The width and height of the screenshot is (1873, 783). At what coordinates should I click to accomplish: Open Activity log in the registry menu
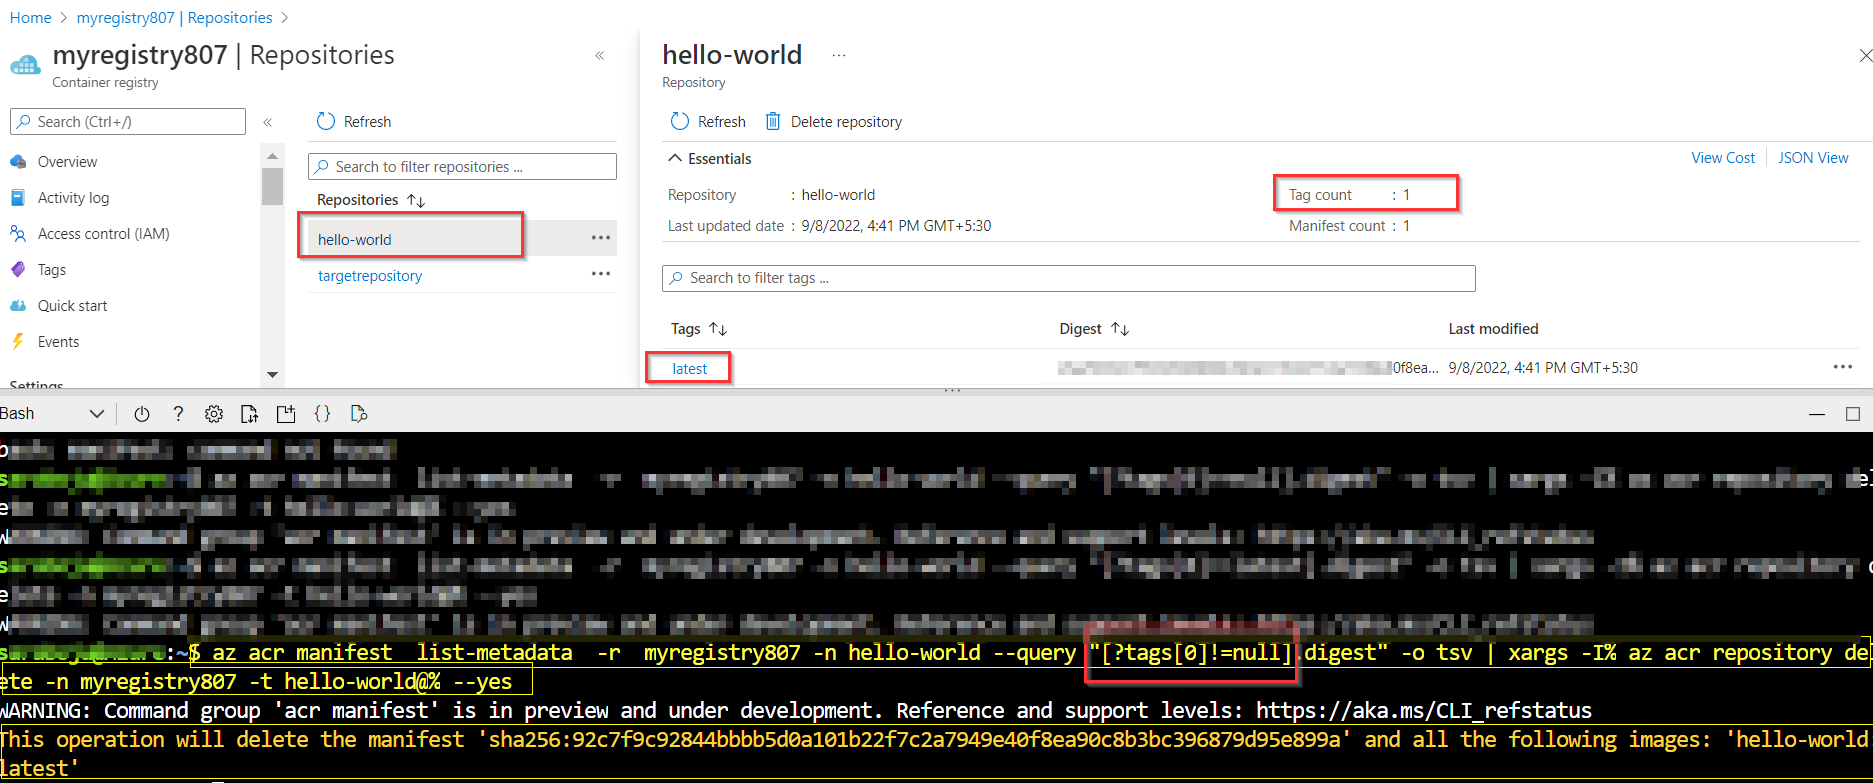tap(73, 198)
